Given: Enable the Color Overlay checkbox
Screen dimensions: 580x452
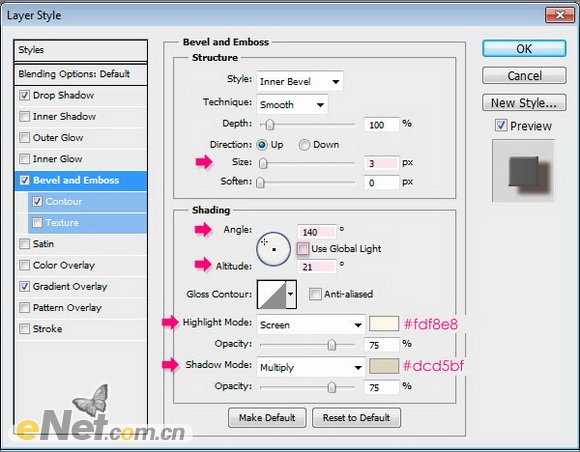Looking at the screenshot, I should [24, 265].
